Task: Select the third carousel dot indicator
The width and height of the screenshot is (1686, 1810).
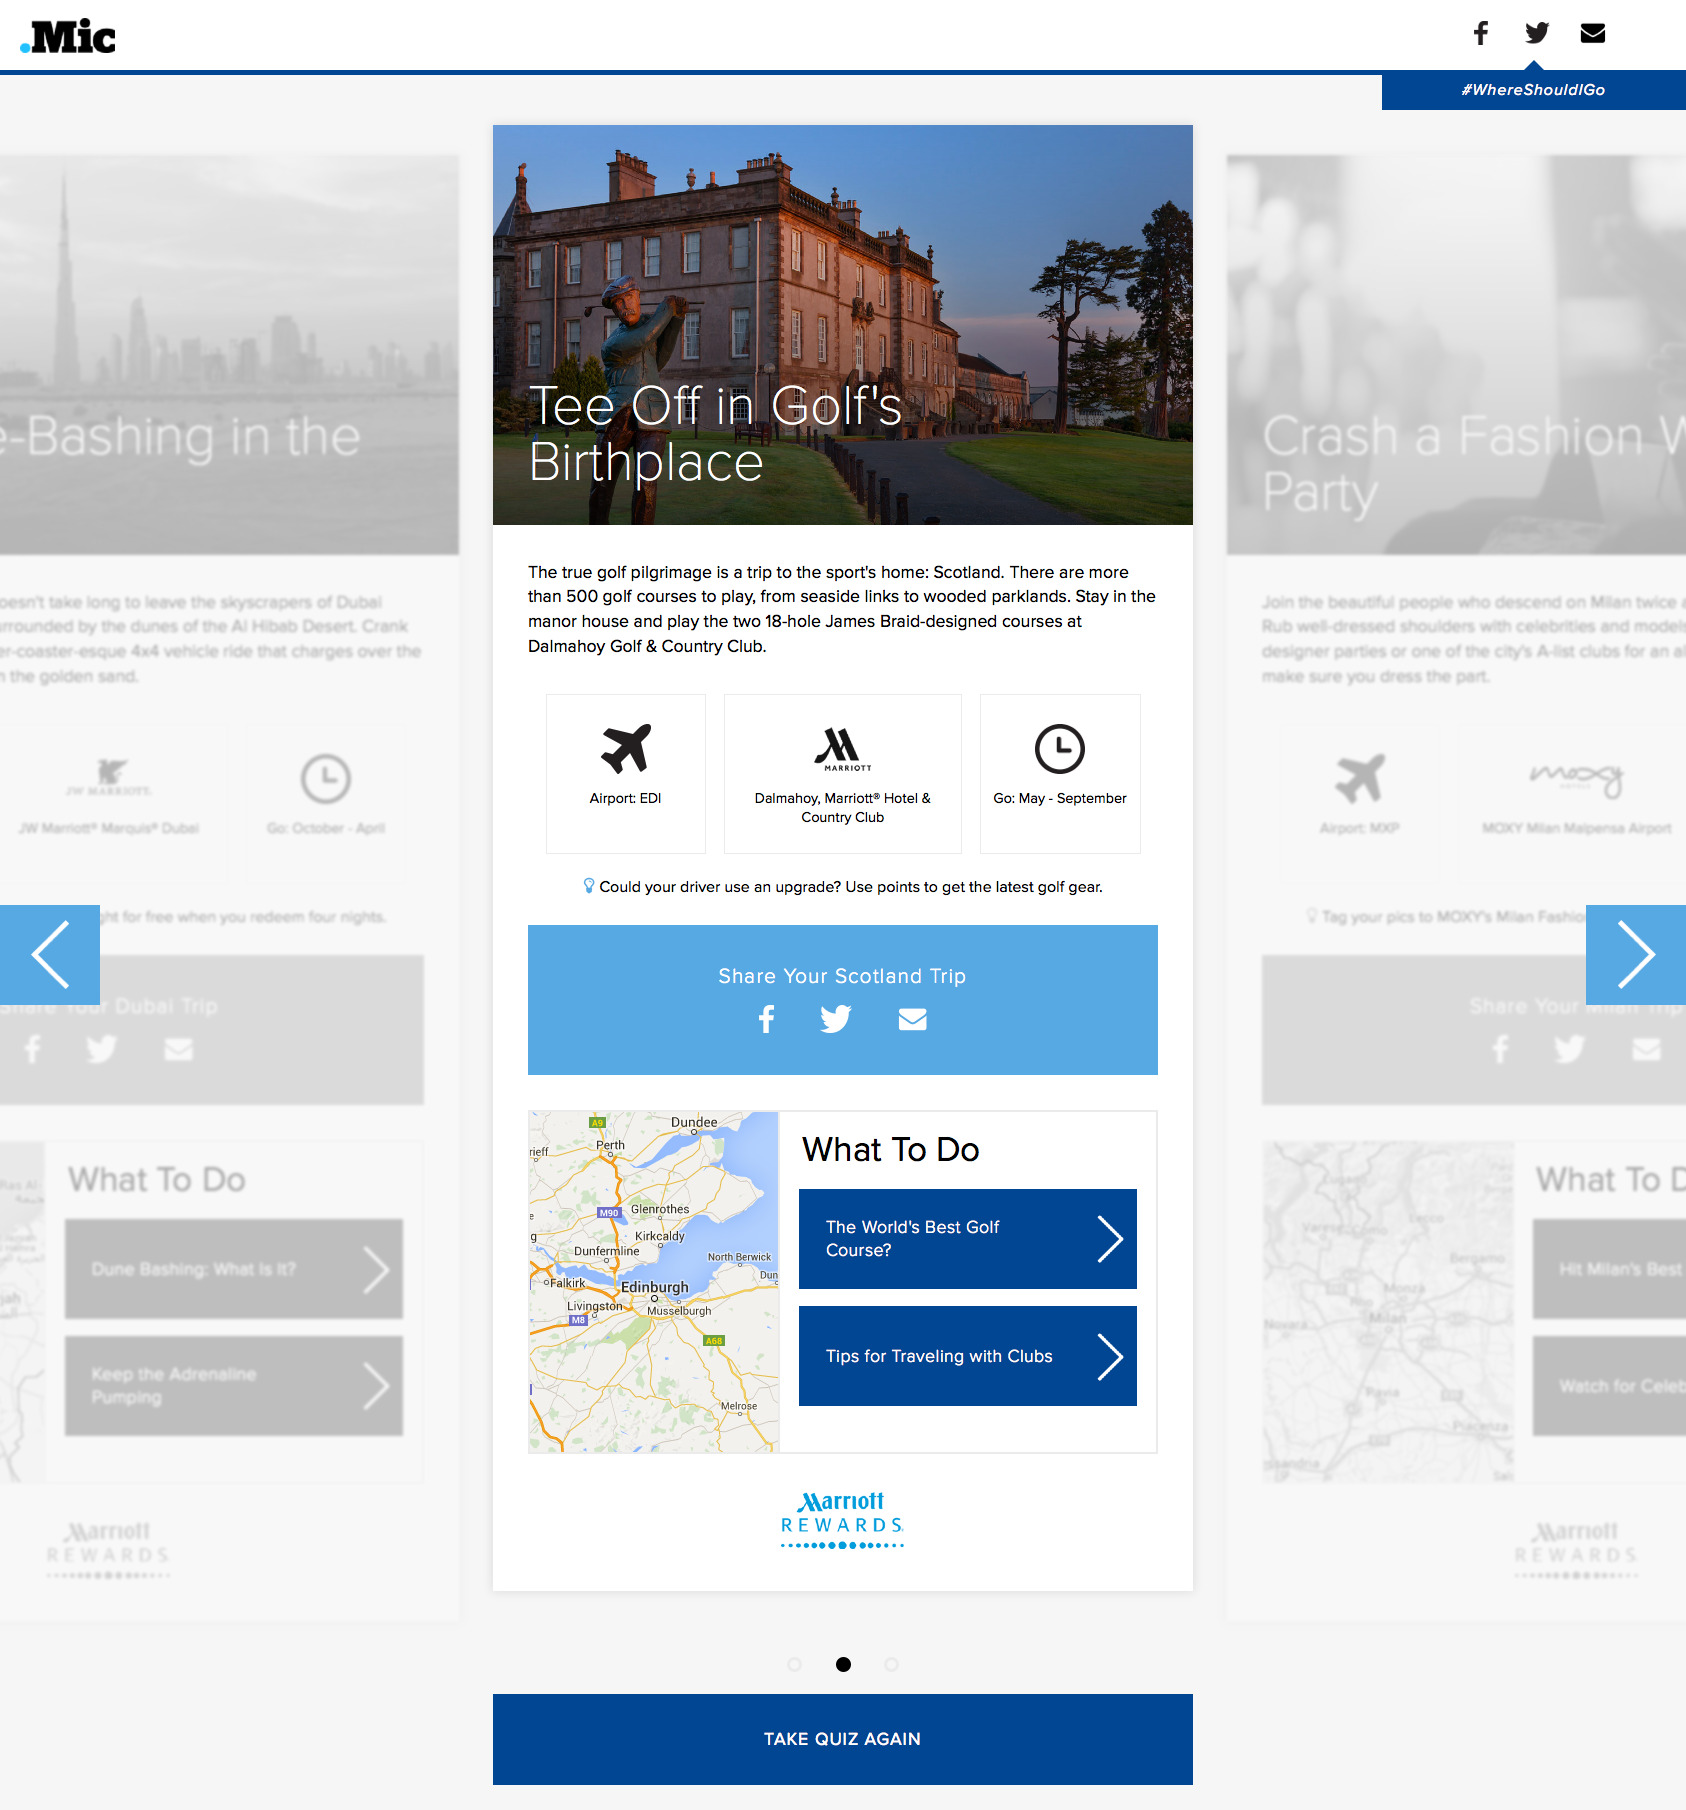Action: tap(891, 1664)
